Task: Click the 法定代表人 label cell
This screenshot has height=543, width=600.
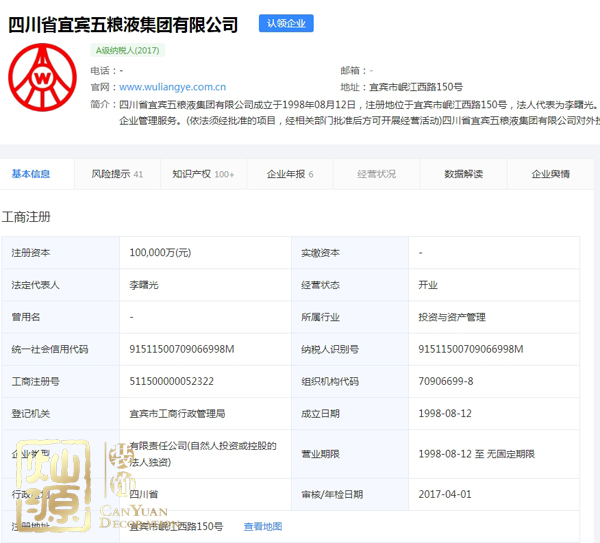Action: tap(60, 285)
